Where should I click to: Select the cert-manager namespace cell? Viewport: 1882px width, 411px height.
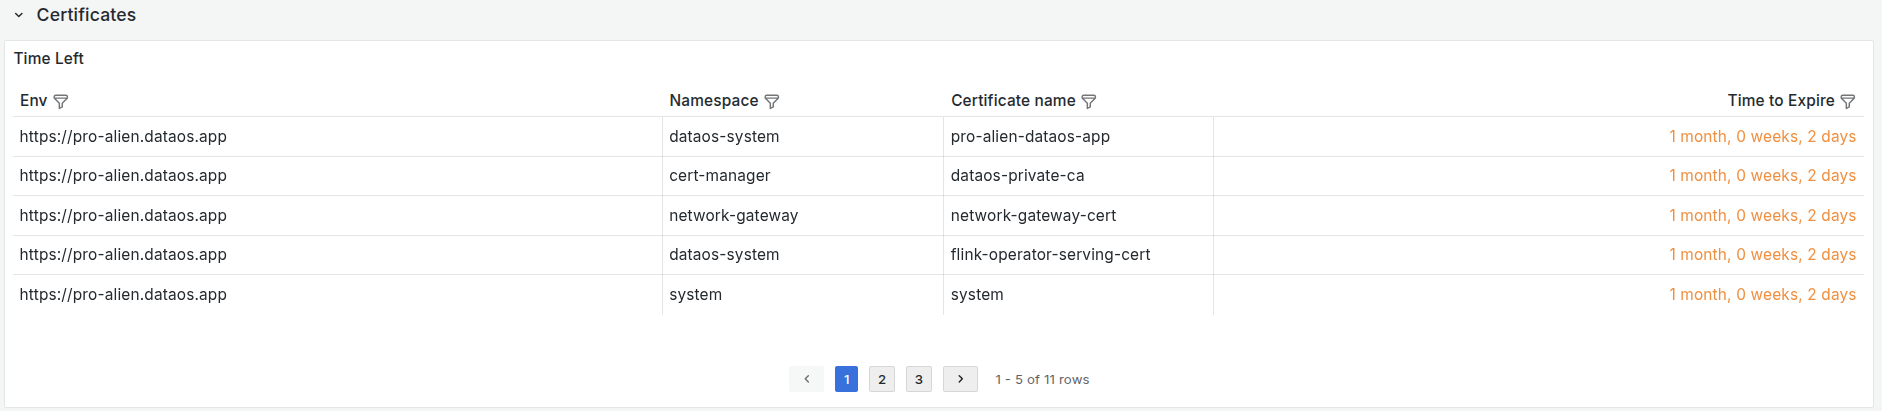(720, 176)
